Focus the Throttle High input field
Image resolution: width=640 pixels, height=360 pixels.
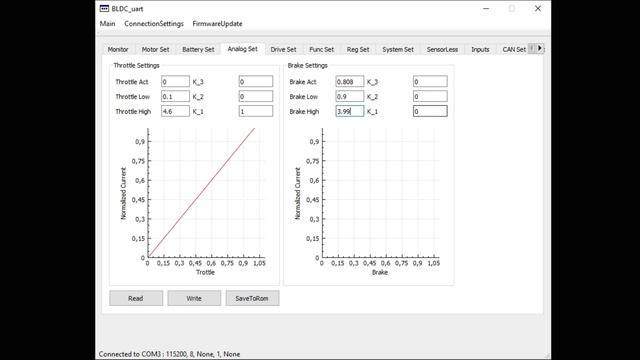tap(175, 111)
